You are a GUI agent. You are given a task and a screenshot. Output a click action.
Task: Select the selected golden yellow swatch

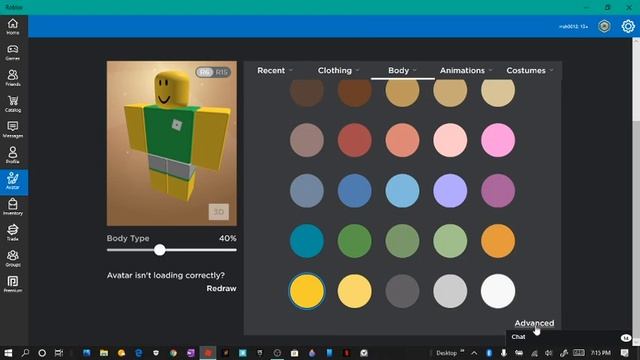pyautogui.click(x=307, y=291)
